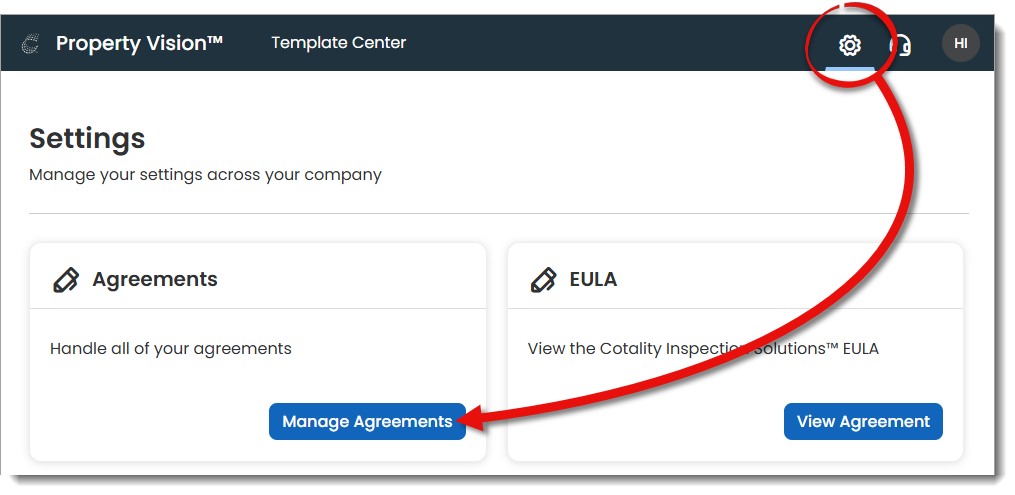Click "Manage your settings across your company" subtitle
Screen dimensions: 1015x495
[x=205, y=175]
